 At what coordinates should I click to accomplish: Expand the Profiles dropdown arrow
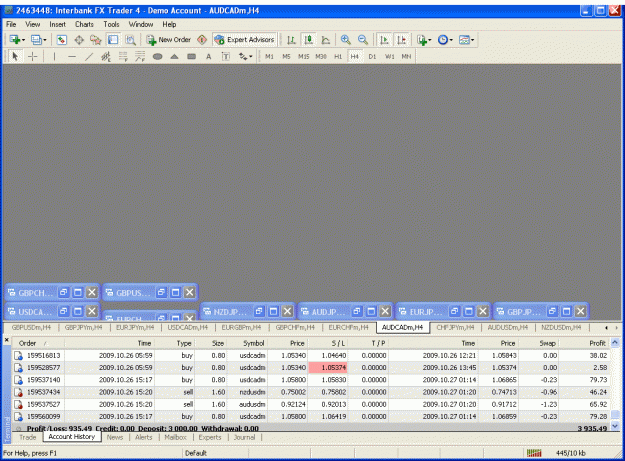[45, 40]
